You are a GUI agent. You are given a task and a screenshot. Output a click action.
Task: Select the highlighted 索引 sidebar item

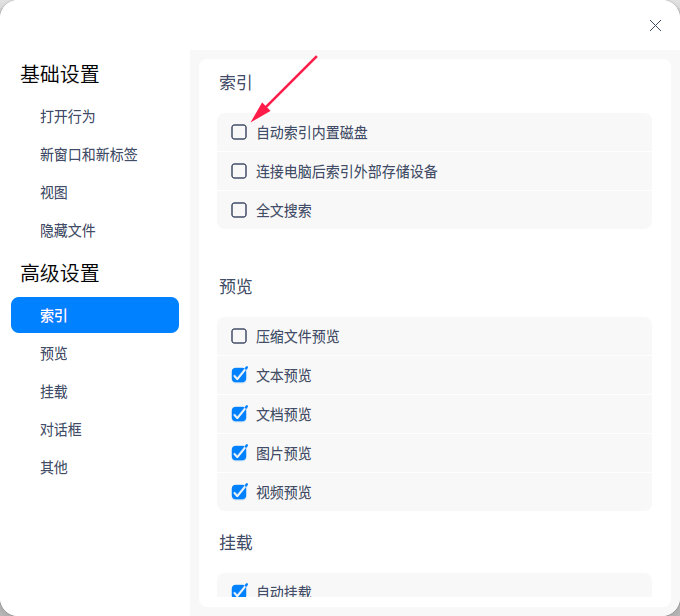point(95,315)
